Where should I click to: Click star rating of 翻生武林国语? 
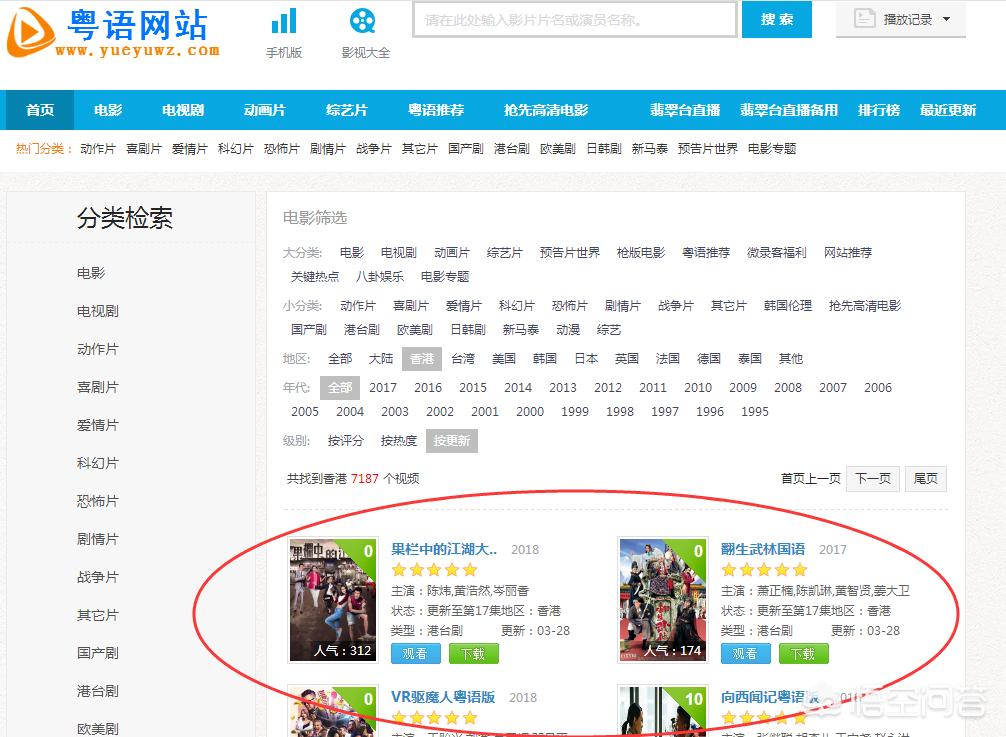coord(764,570)
